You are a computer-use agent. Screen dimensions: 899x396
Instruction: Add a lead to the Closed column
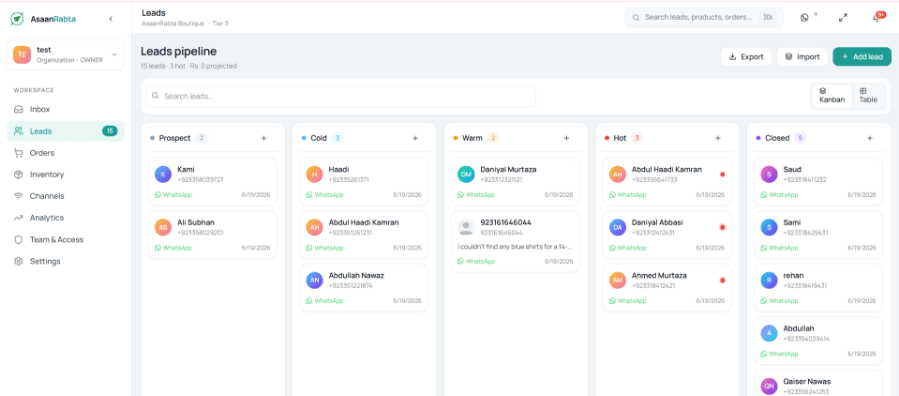(x=870, y=138)
